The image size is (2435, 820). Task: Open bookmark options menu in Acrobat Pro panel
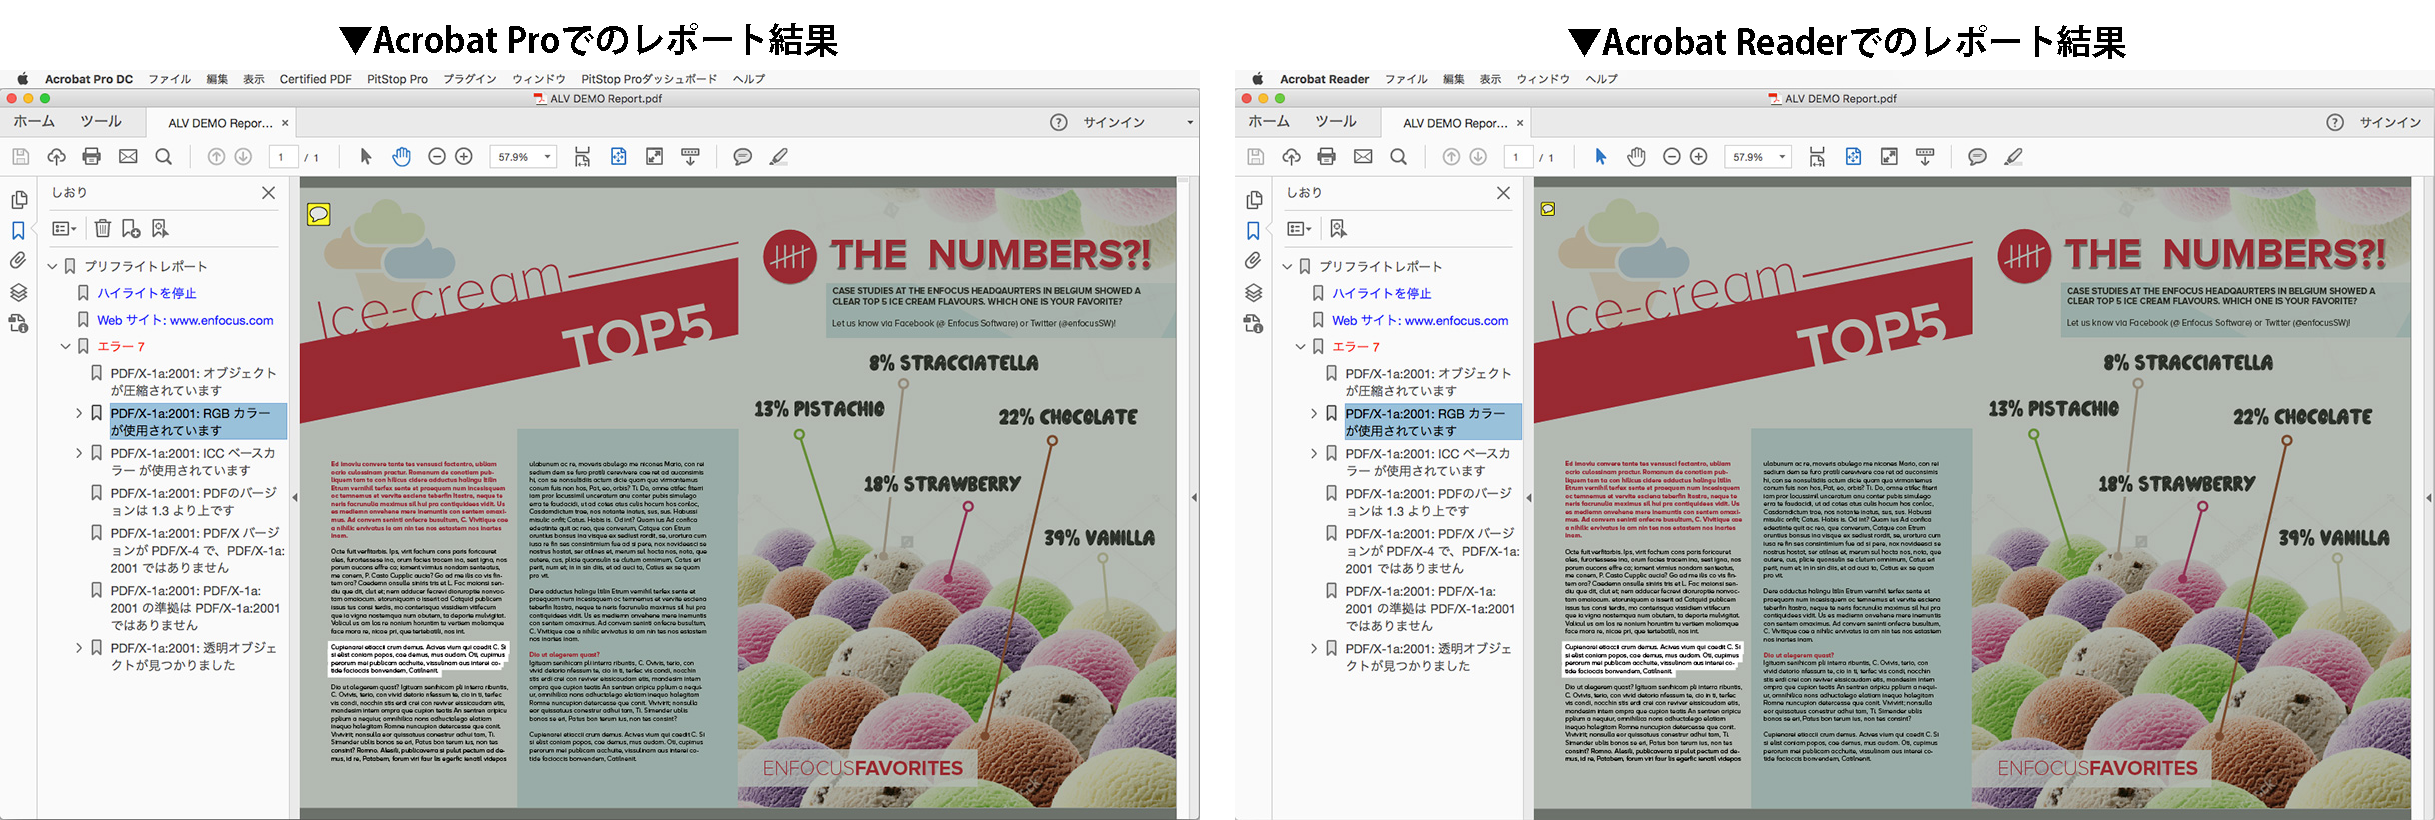pyautogui.click(x=64, y=229)
